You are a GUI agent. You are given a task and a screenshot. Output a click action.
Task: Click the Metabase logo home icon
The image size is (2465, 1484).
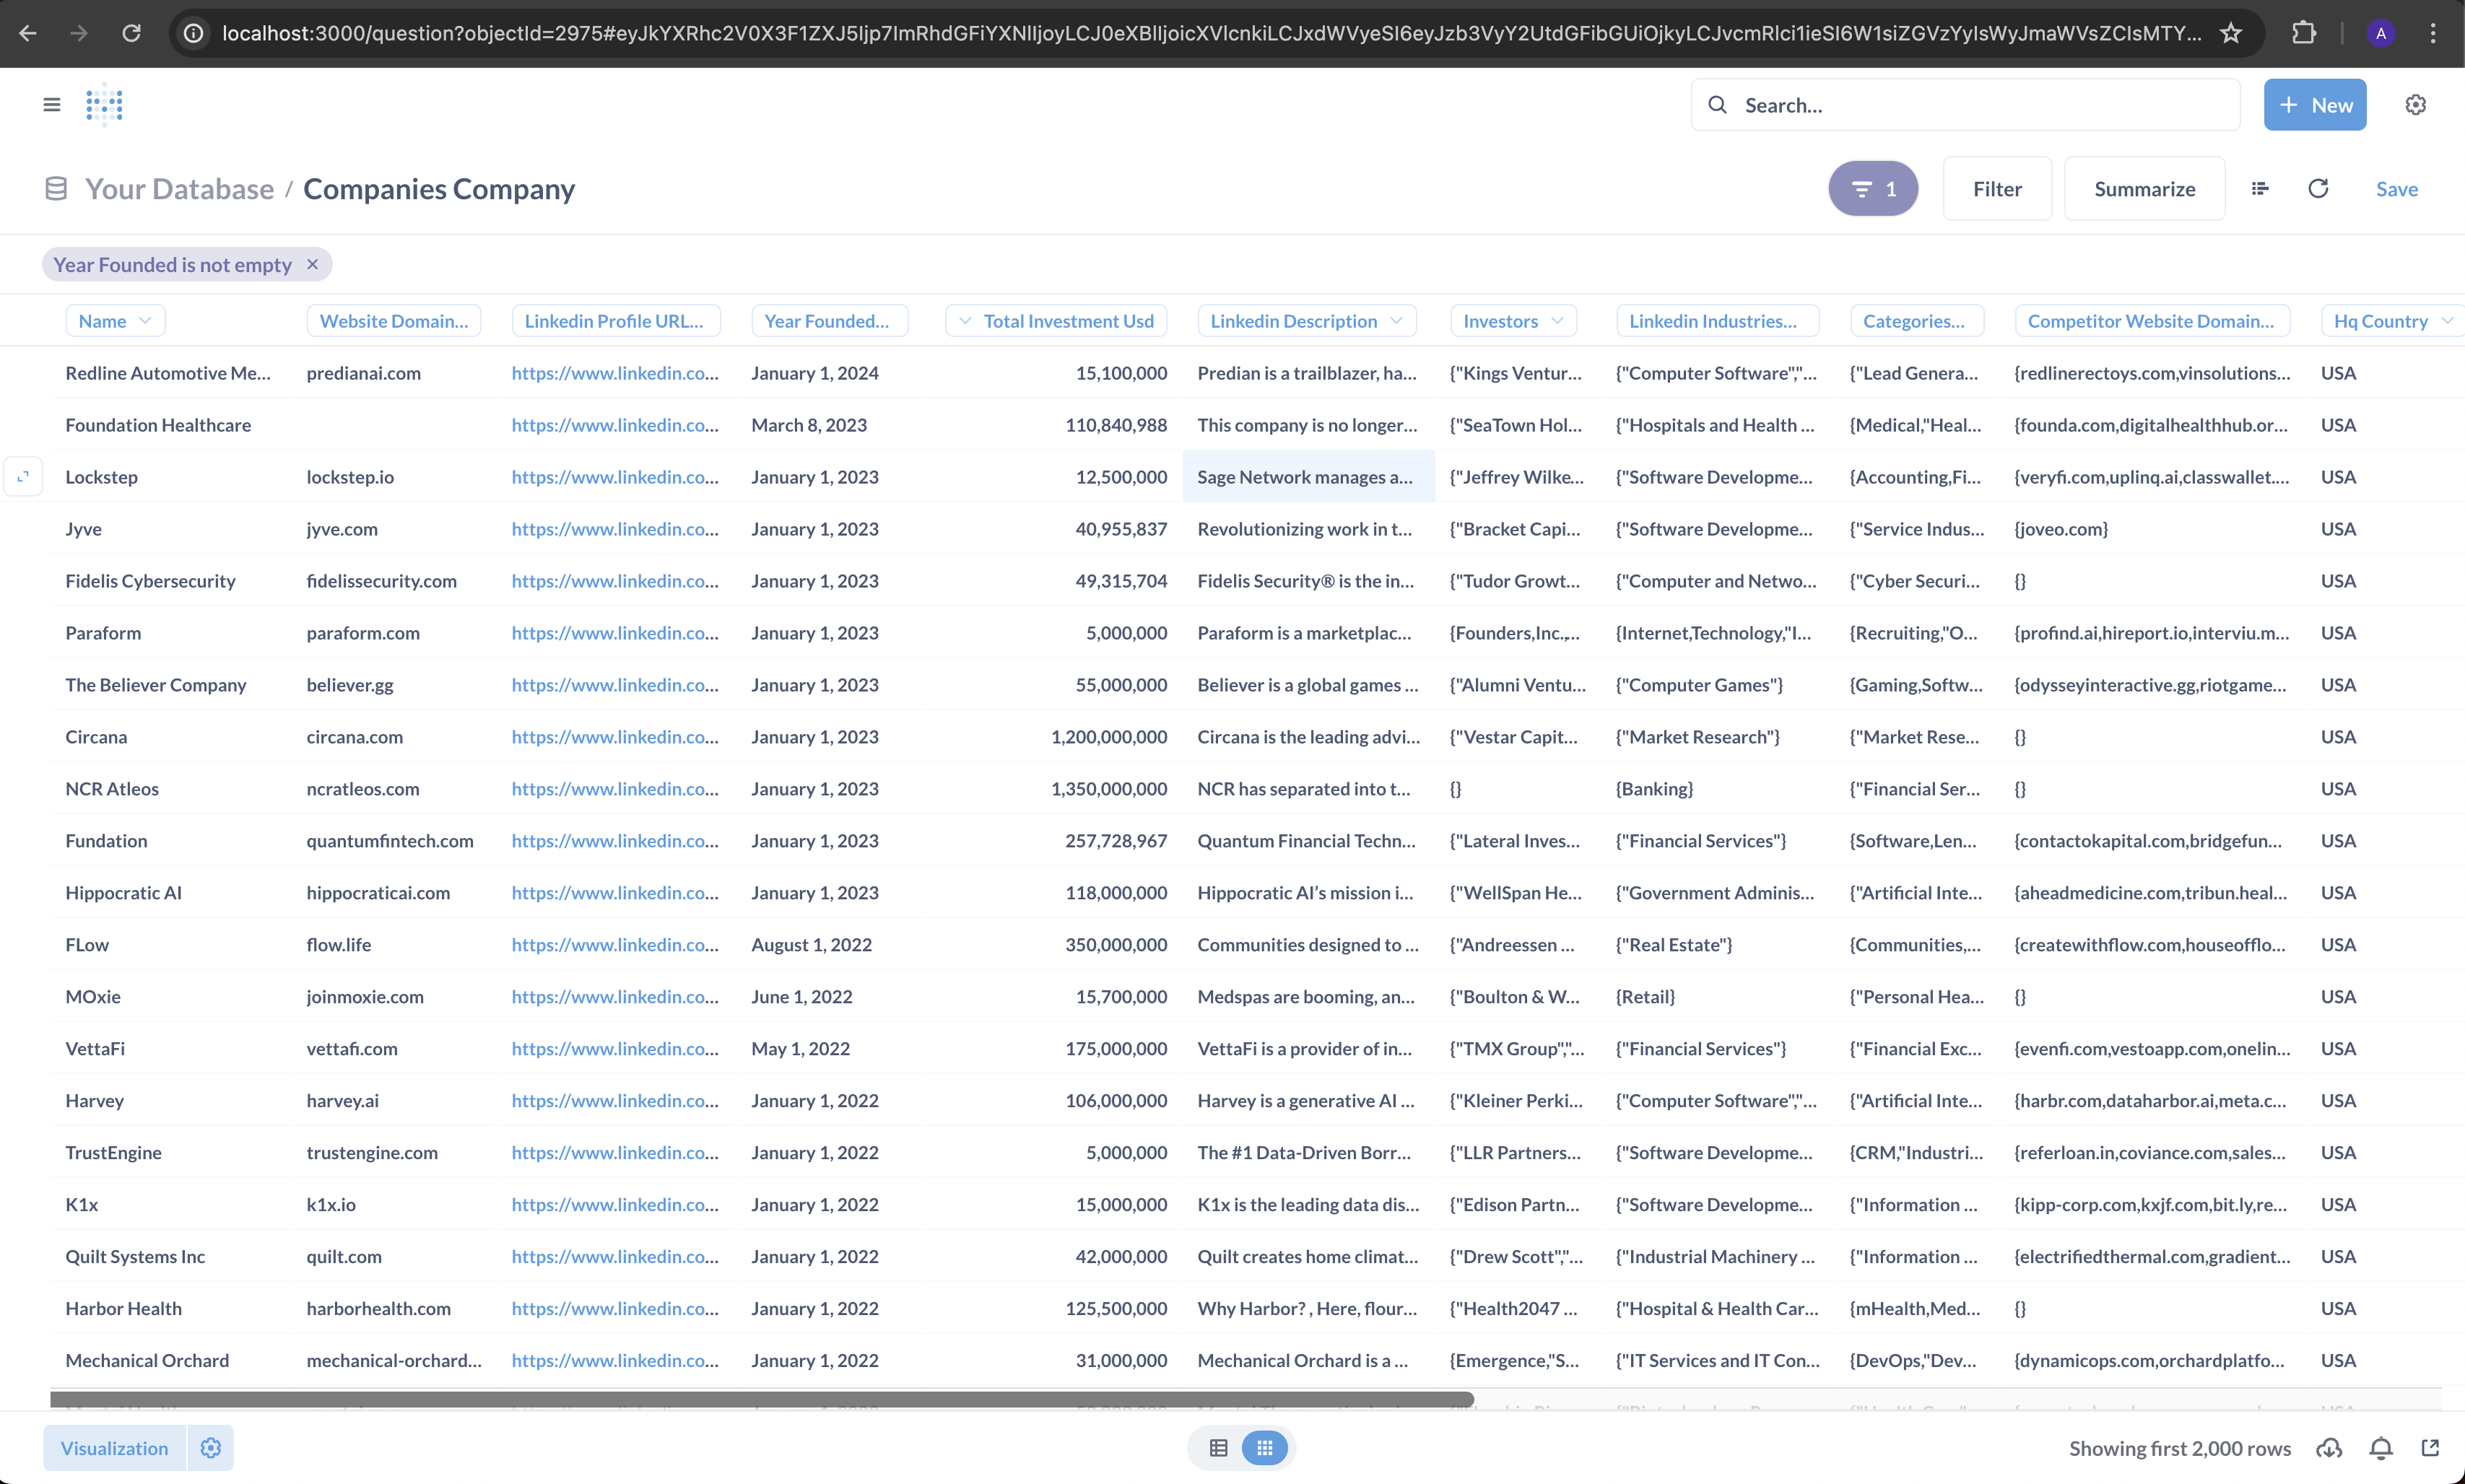[104, 105]
